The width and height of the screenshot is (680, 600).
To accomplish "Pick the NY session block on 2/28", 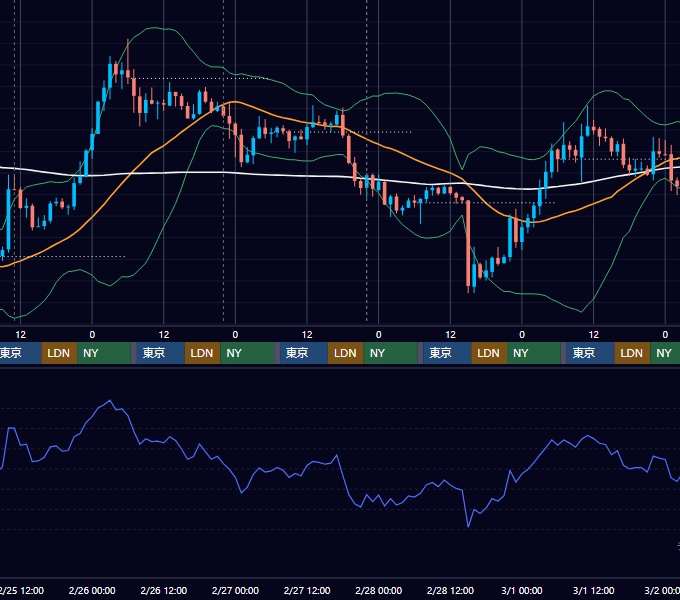I will point(534,353).
